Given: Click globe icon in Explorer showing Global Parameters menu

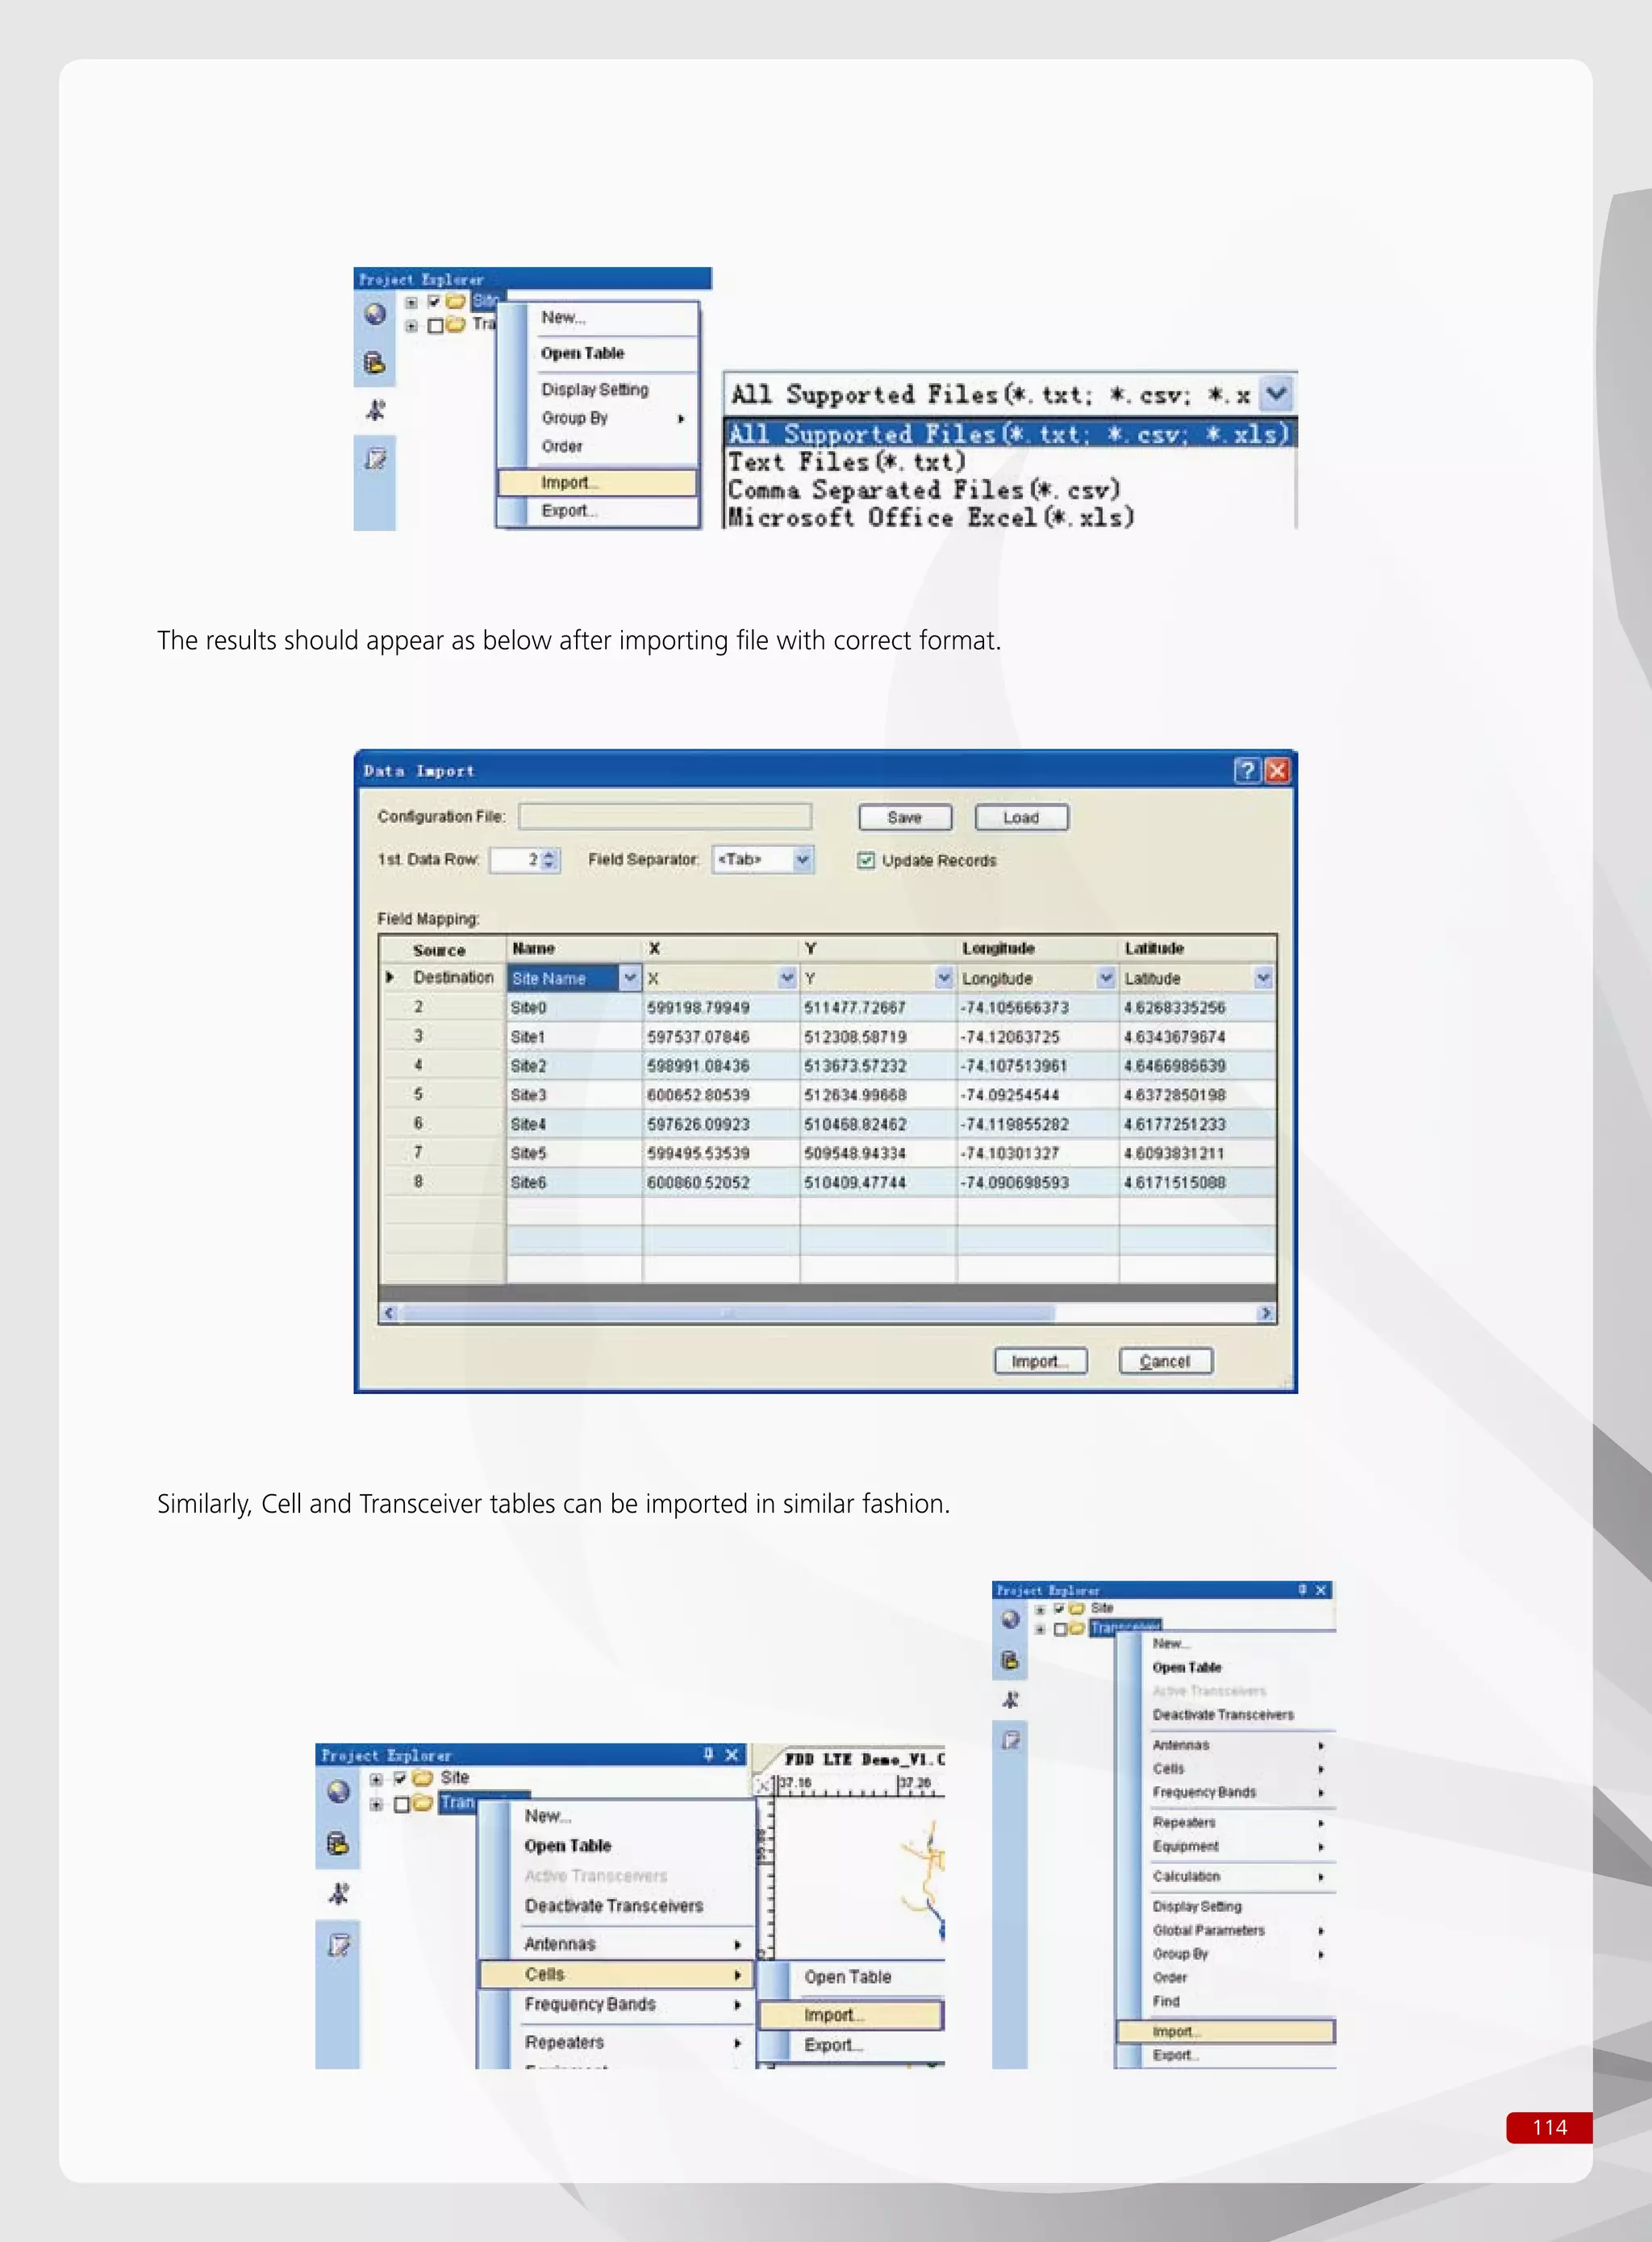Looking at the screenshot, I should coord(1011,1618).
